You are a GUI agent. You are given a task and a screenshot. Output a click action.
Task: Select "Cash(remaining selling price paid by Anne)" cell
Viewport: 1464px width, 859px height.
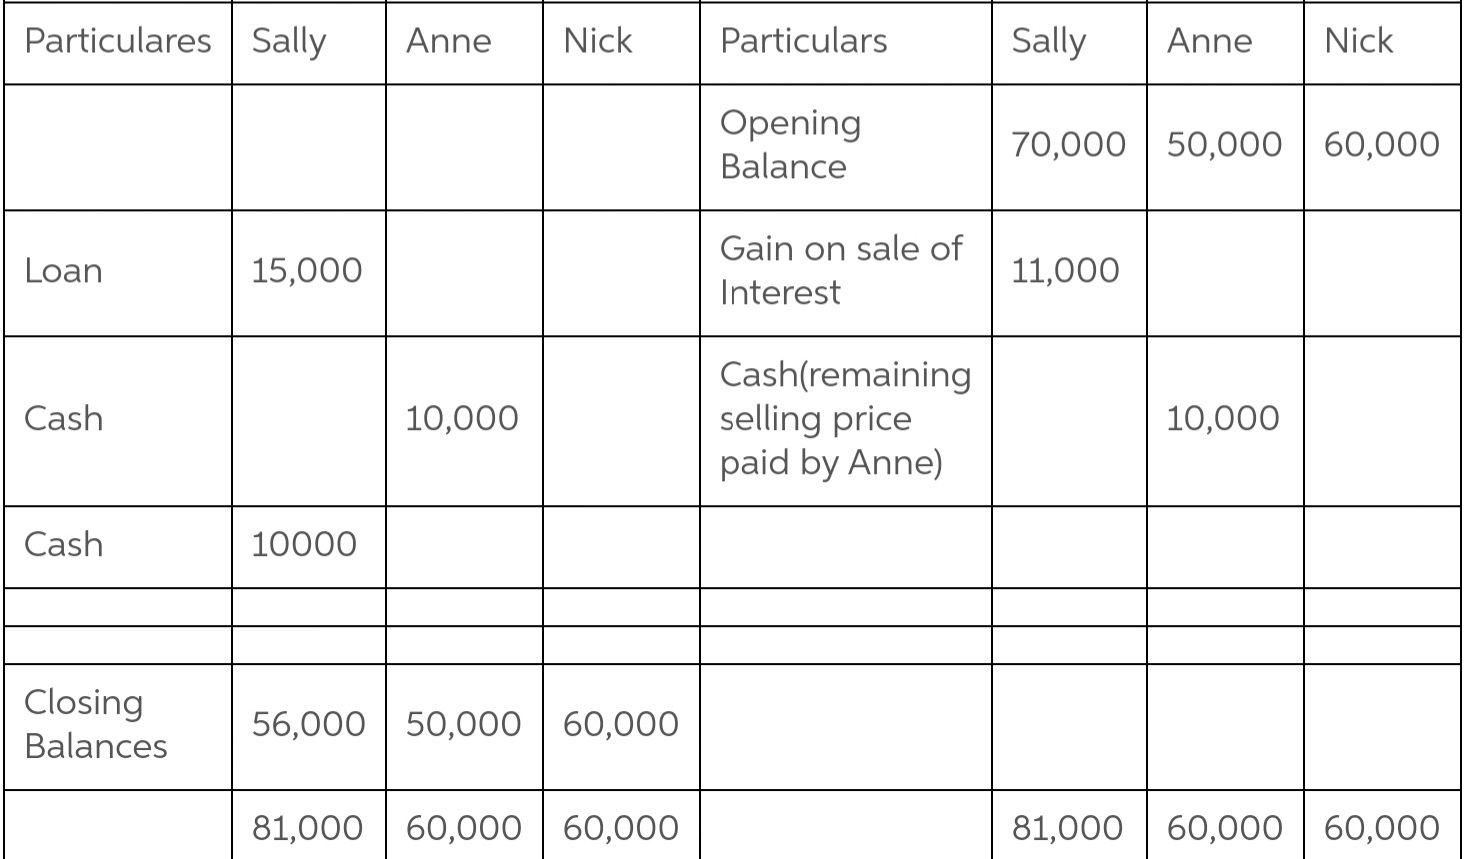point(845,418)
